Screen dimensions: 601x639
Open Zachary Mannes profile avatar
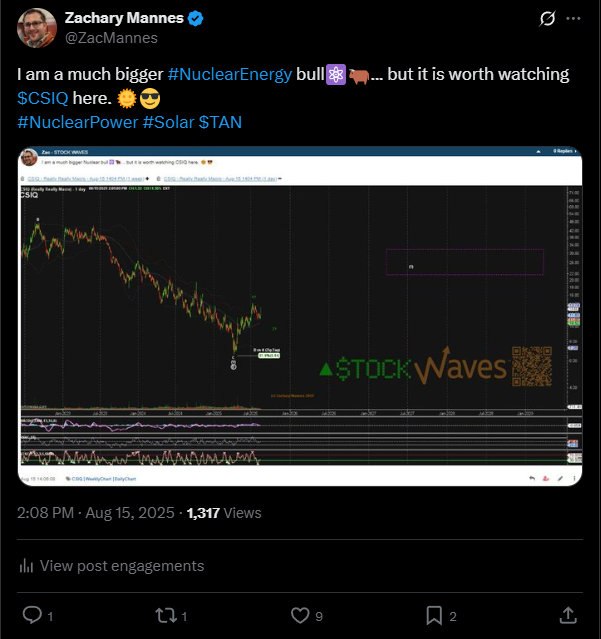pyautogui.click(x=37, y=28)
